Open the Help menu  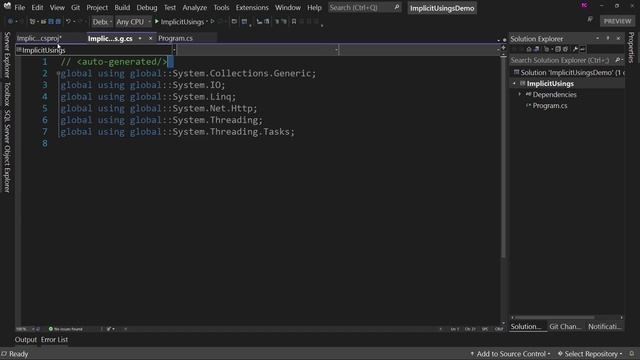click(314, 8)
